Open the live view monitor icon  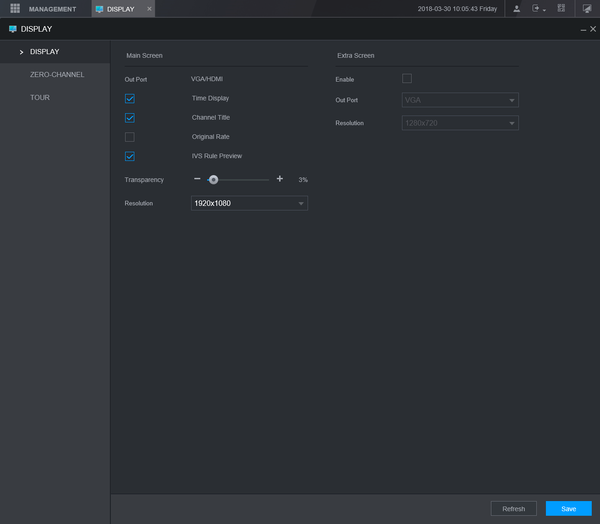click(x=587, y=9)
